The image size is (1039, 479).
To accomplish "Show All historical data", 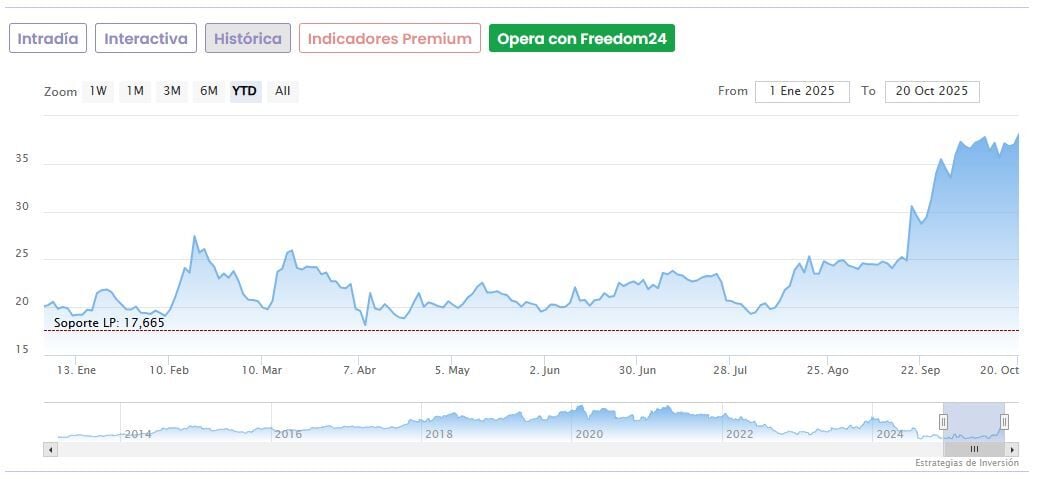I will coord(283,91).
